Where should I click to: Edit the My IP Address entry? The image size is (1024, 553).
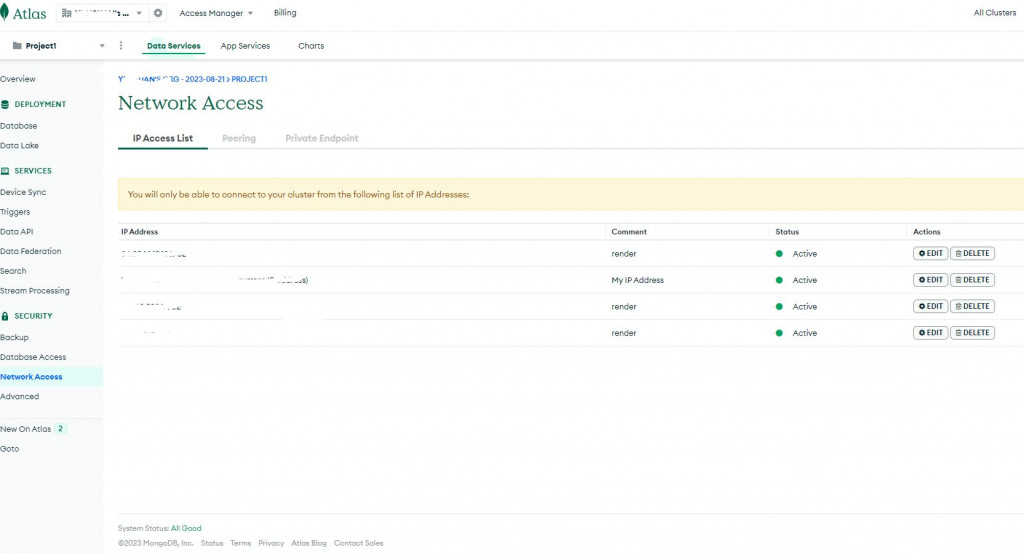point(930,280)
